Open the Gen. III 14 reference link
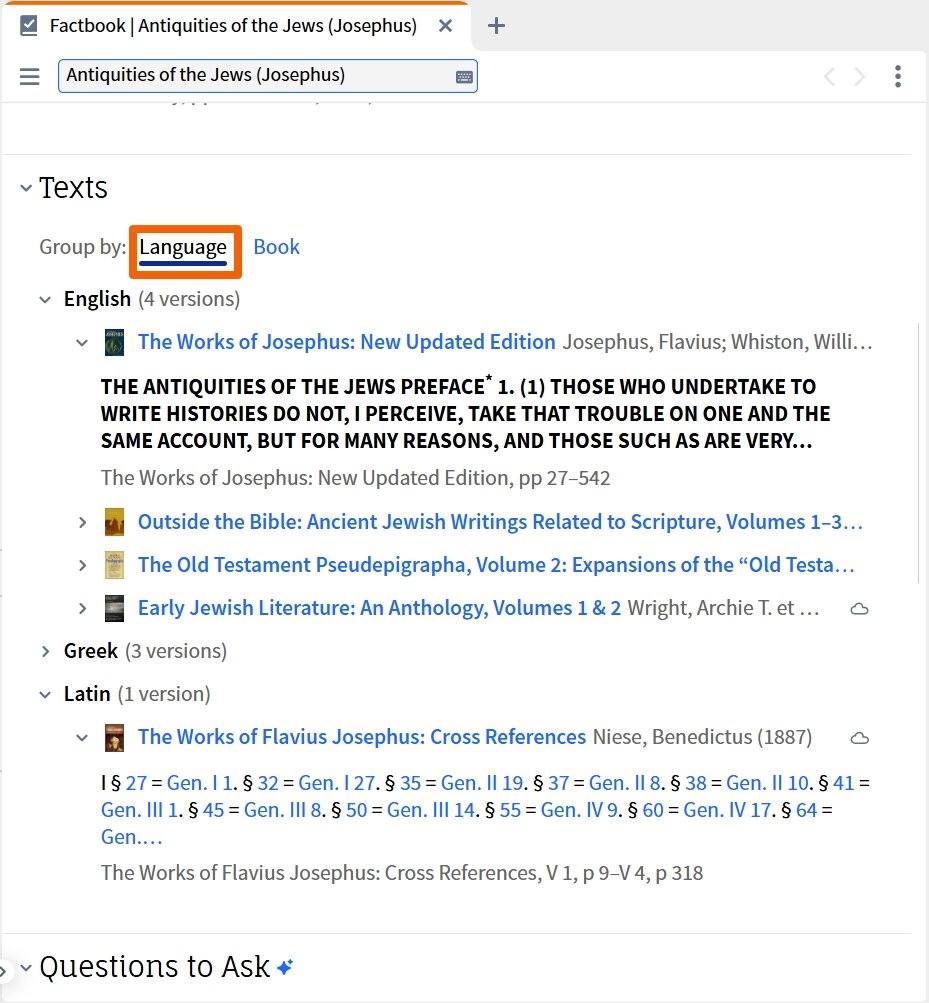This screenshot has width=929, height=1003. tap(431, 810)
